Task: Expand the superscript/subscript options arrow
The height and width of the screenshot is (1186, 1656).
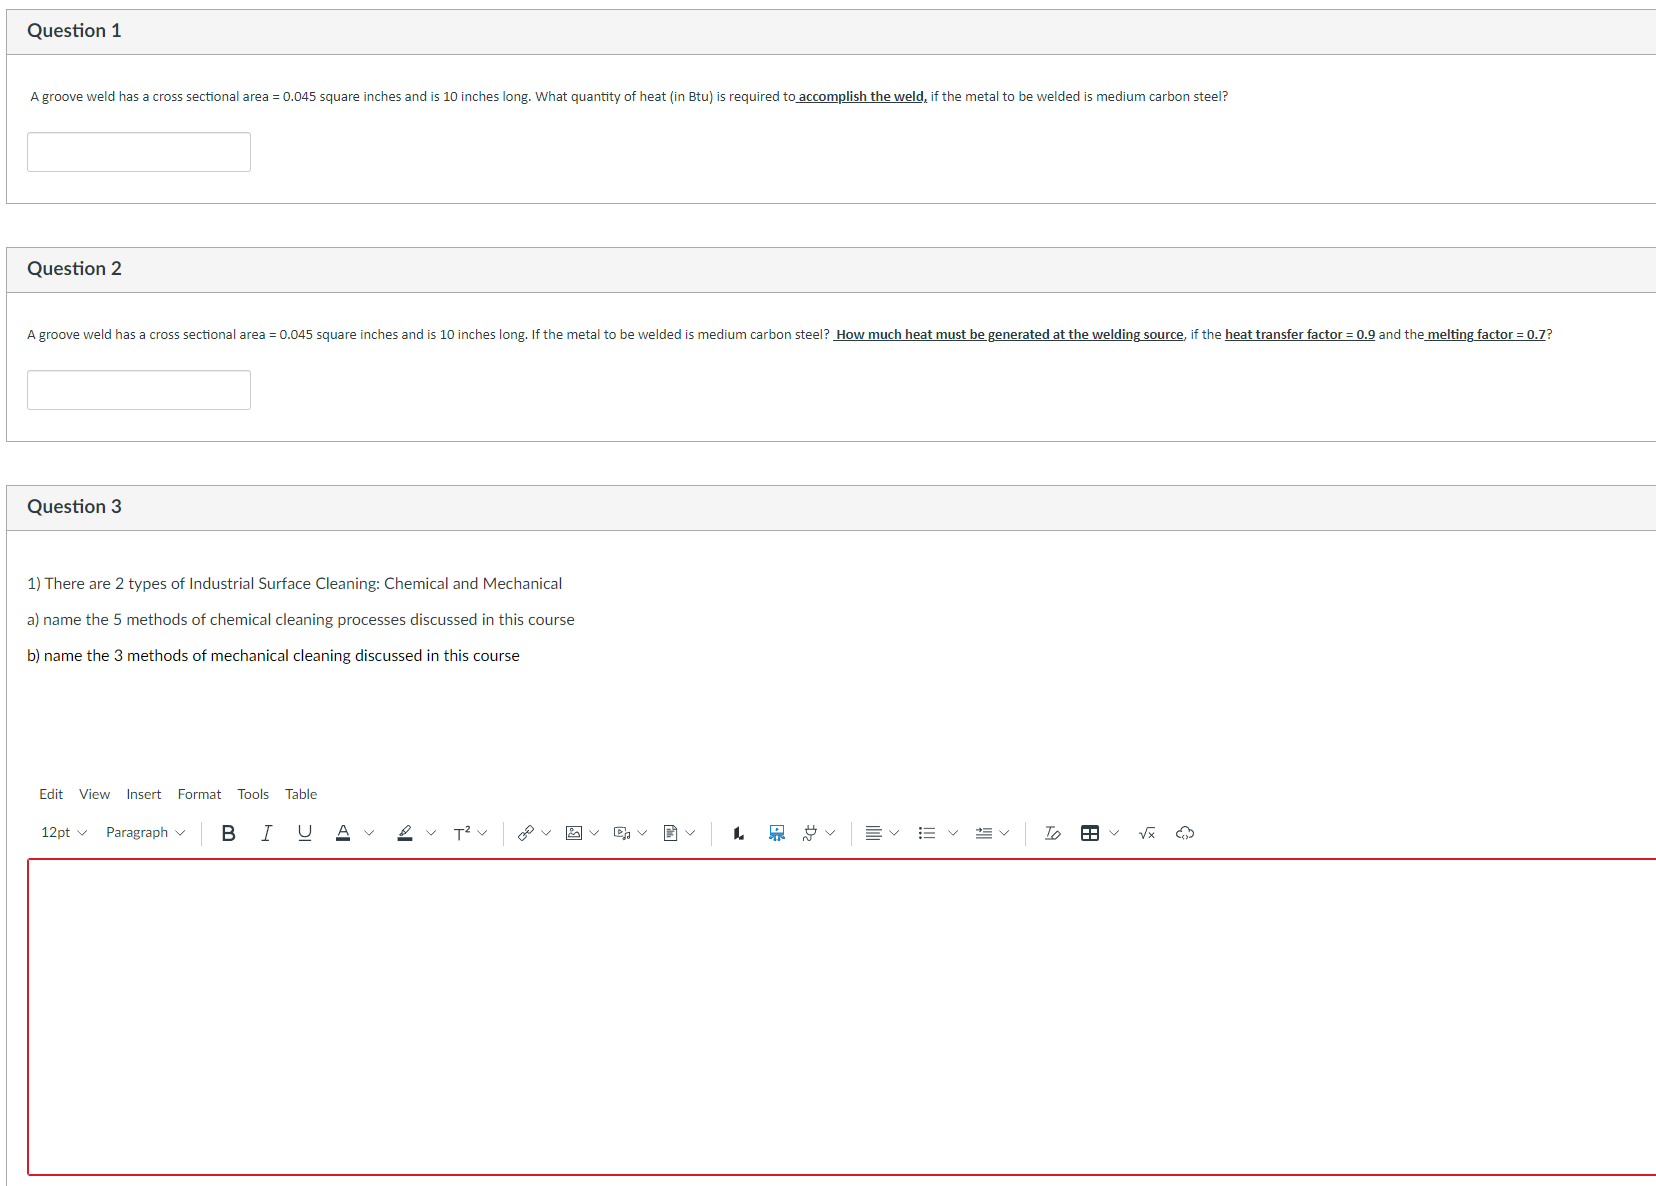Action: tap(482, 833)
